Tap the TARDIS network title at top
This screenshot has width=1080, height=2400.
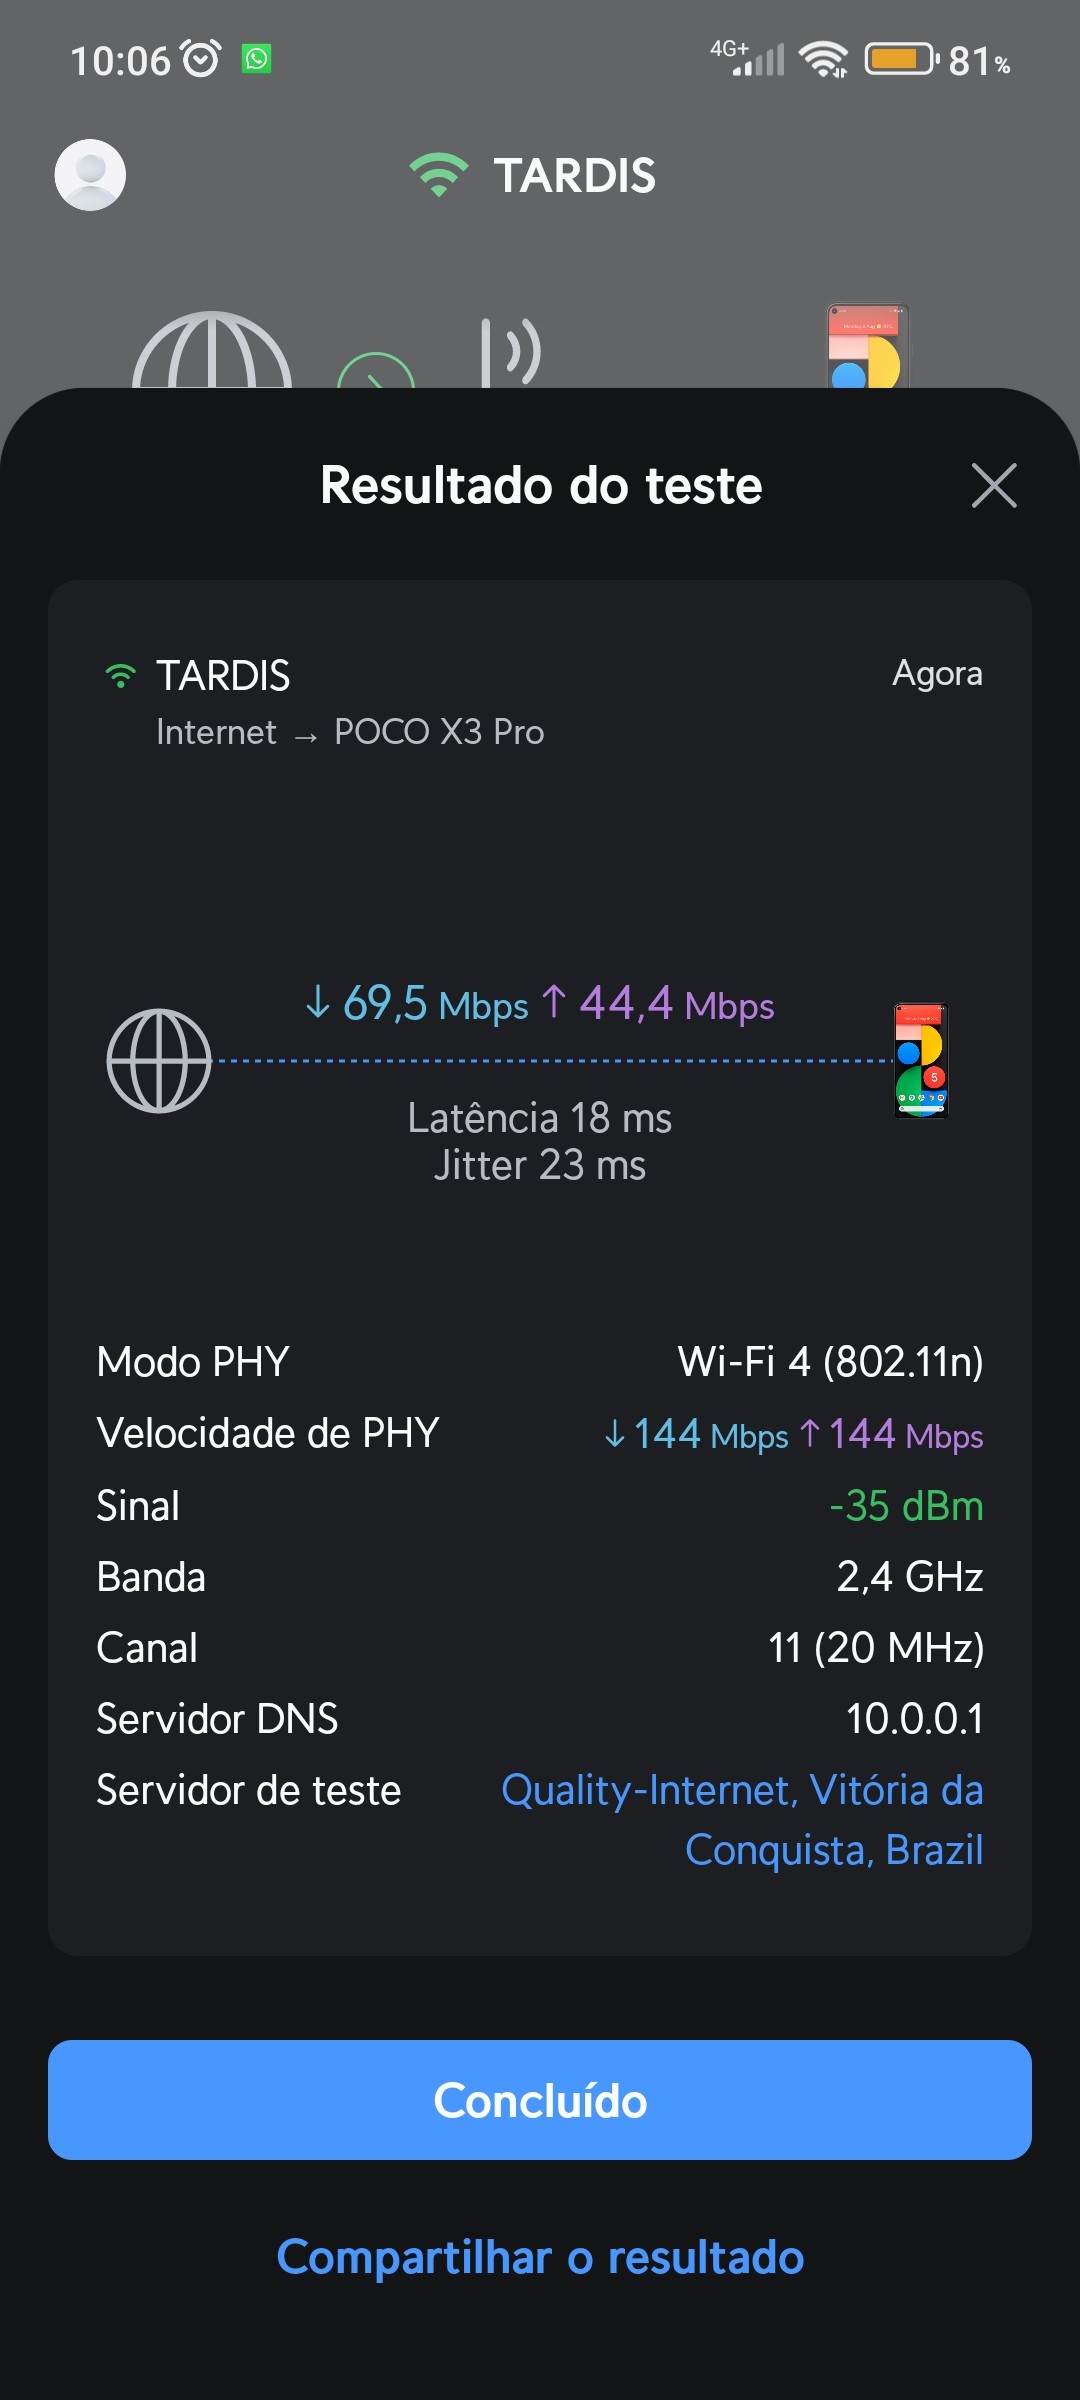click(x=574, y=176)
